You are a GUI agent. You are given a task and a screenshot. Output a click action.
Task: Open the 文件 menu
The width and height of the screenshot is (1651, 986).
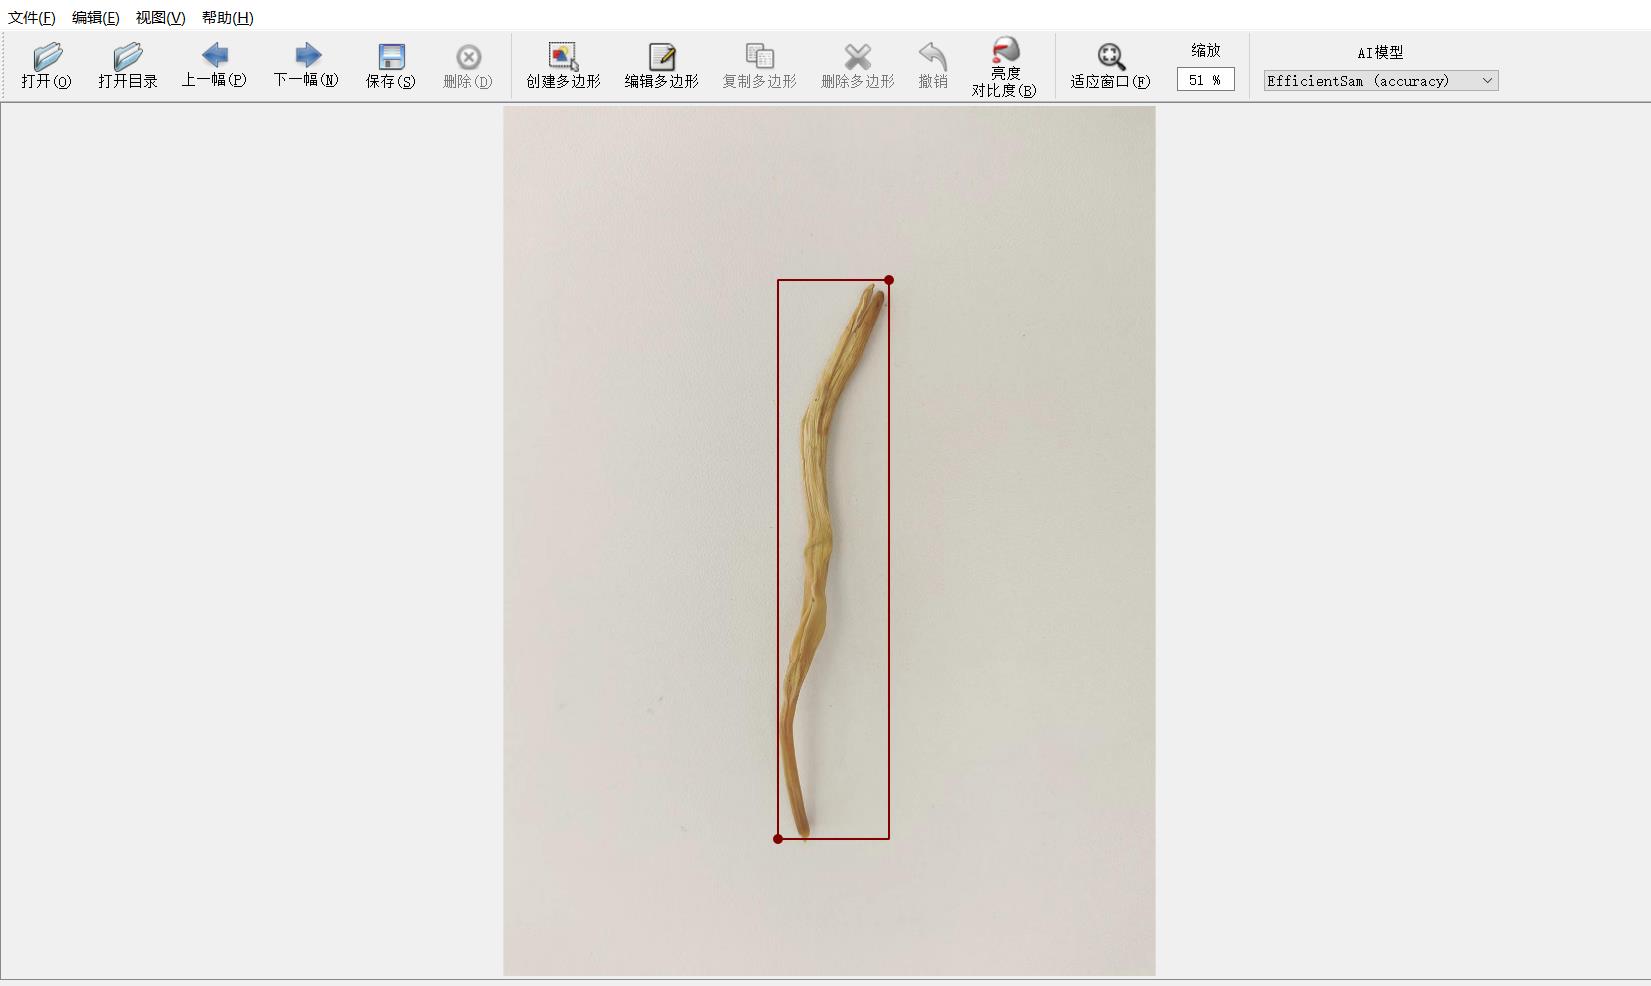point(32,17)
